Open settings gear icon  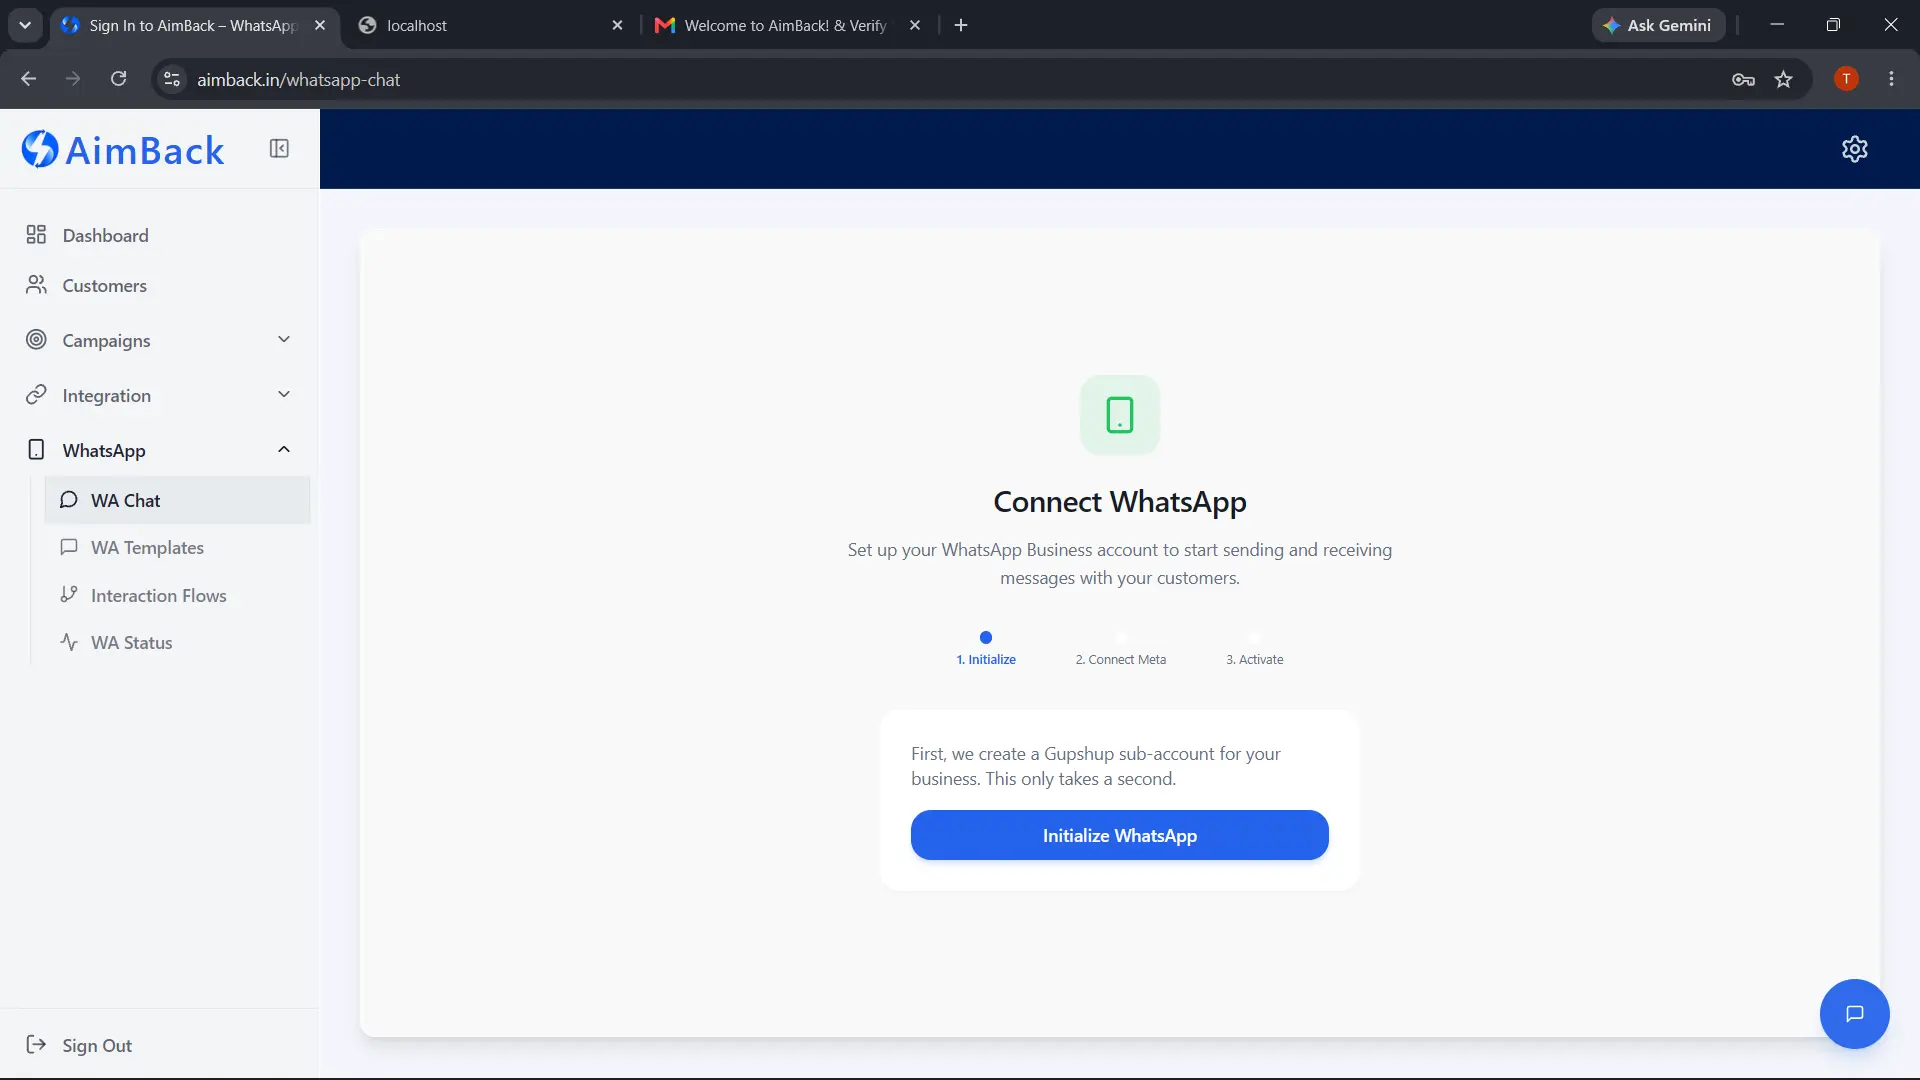pos(1854,149)
